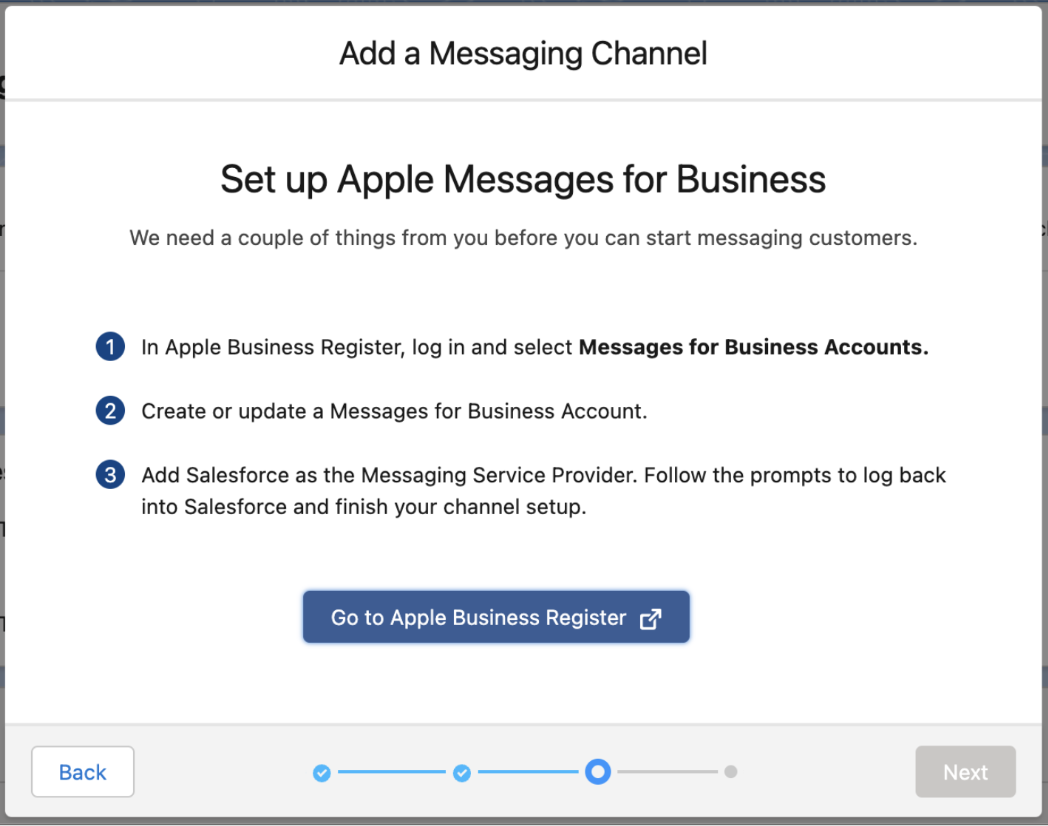Open Go to Apple Business Register button
The image size is (1048, 826).
pyautogui.click(x=496, y=617)
